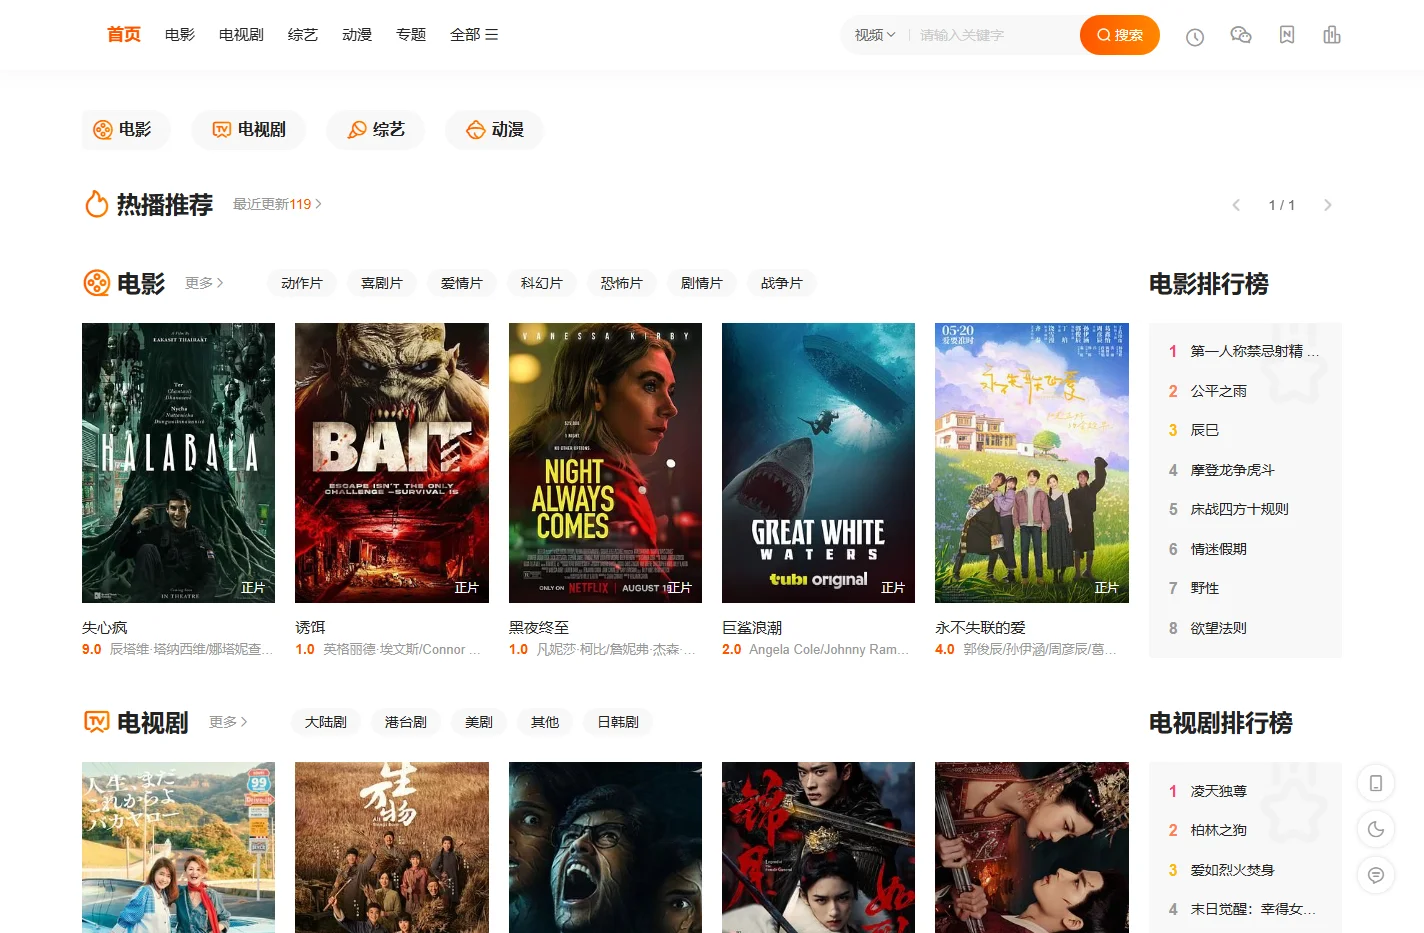This screenshot has height=933, width=1424.
Task: Open the message feedback floating icon
Action: [1376, 875]
